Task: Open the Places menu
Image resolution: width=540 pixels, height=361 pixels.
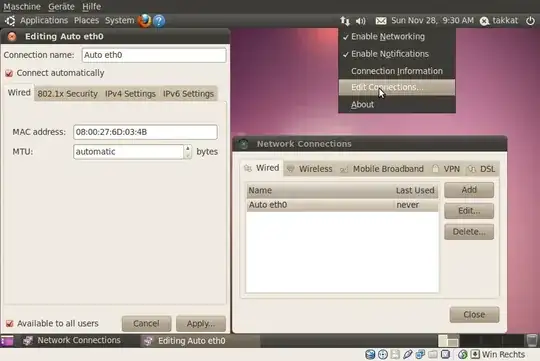Action: click(86, 21)
